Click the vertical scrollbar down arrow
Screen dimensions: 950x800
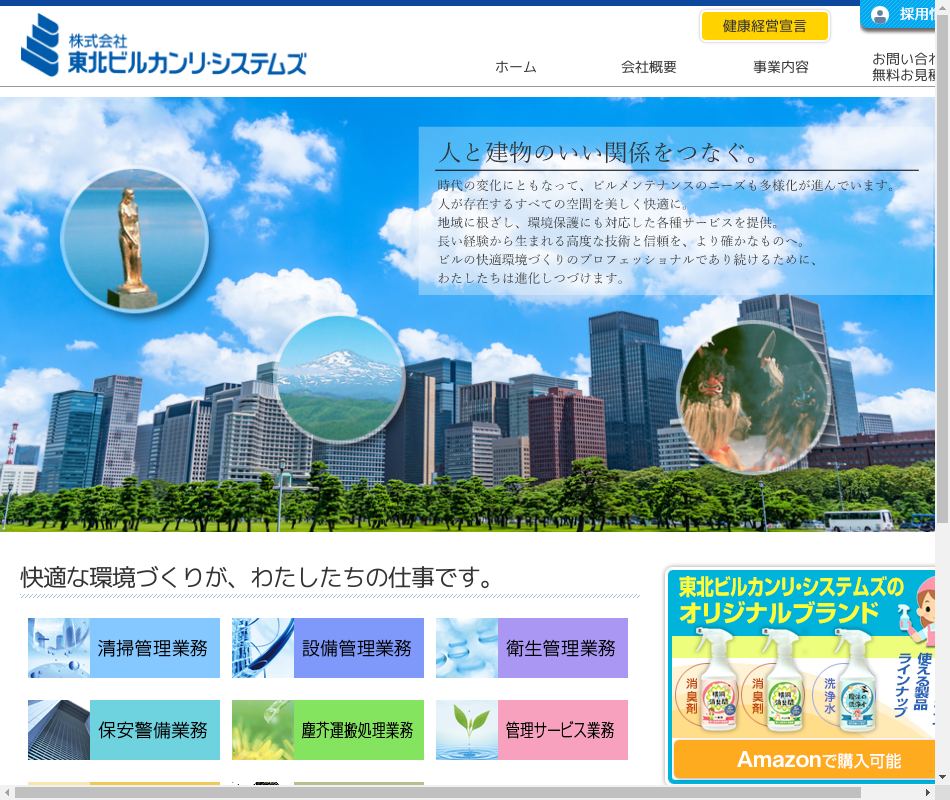942,776
